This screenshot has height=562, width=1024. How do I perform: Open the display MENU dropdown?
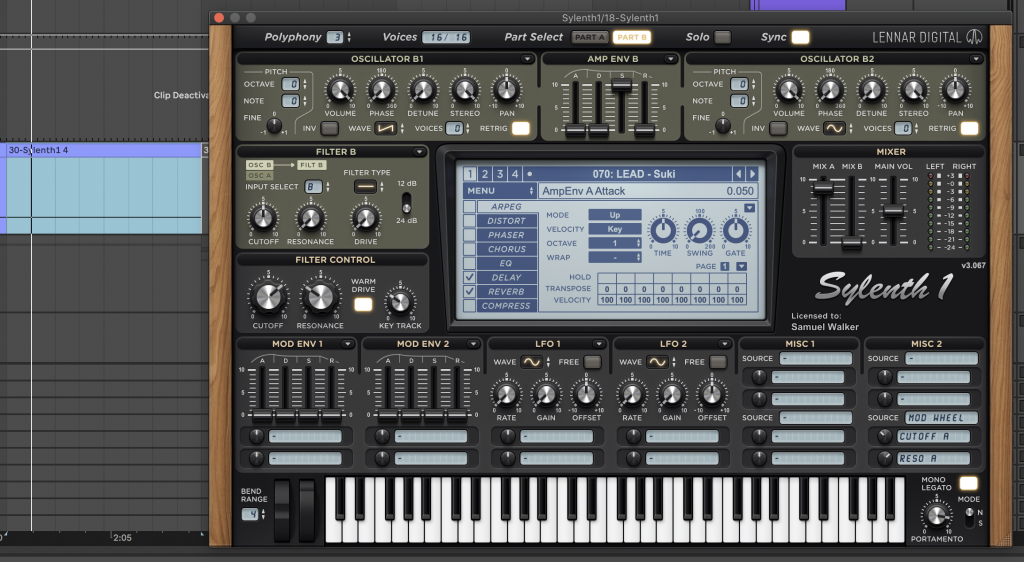[500, 191]
